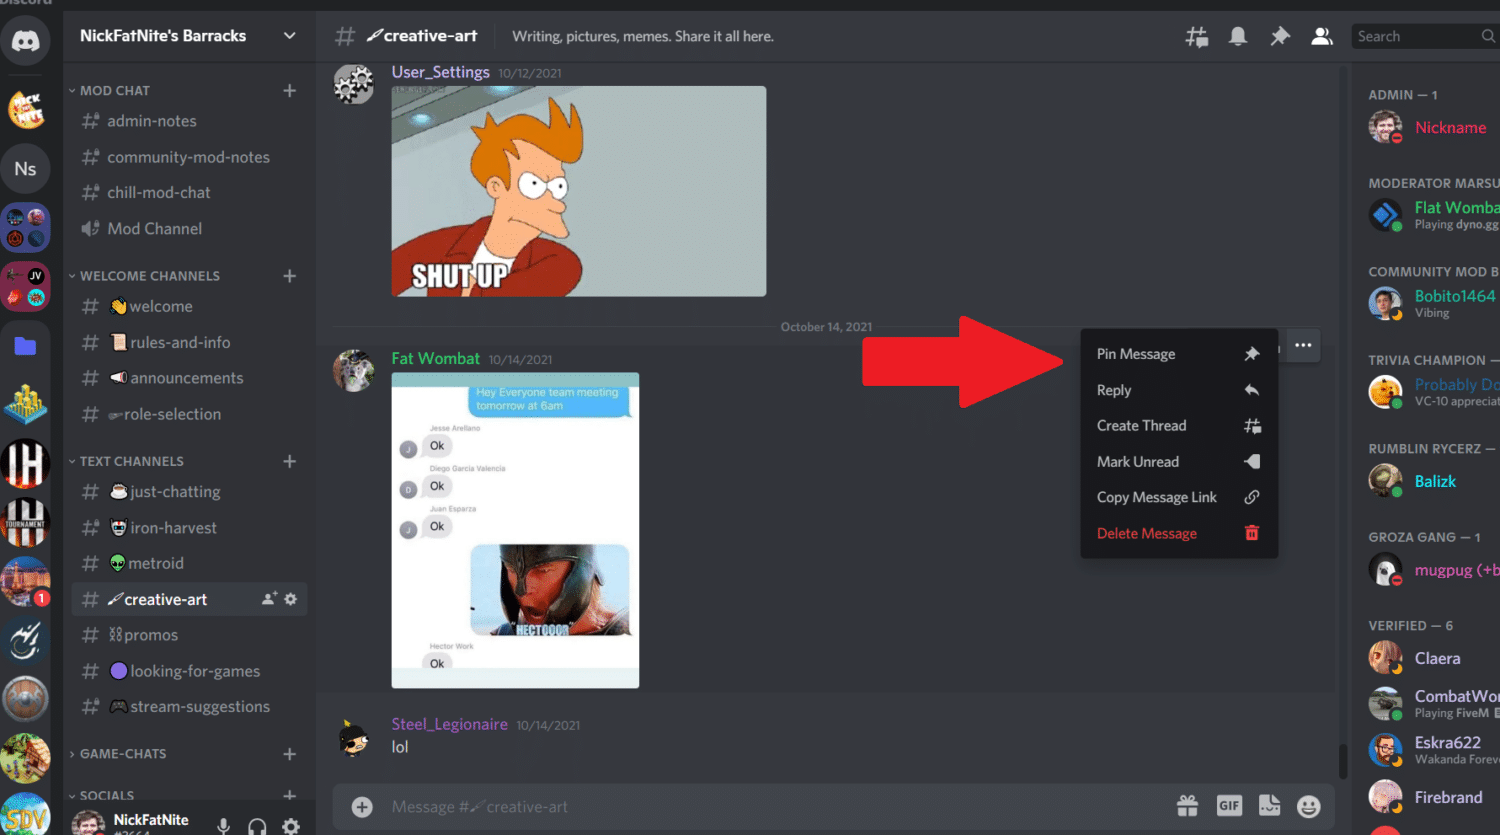This screenshot has height=835, width=1500.
Task: Add channel to GAME-CHATS with plus
Action: pyautogui.click(x=289, y=754)
